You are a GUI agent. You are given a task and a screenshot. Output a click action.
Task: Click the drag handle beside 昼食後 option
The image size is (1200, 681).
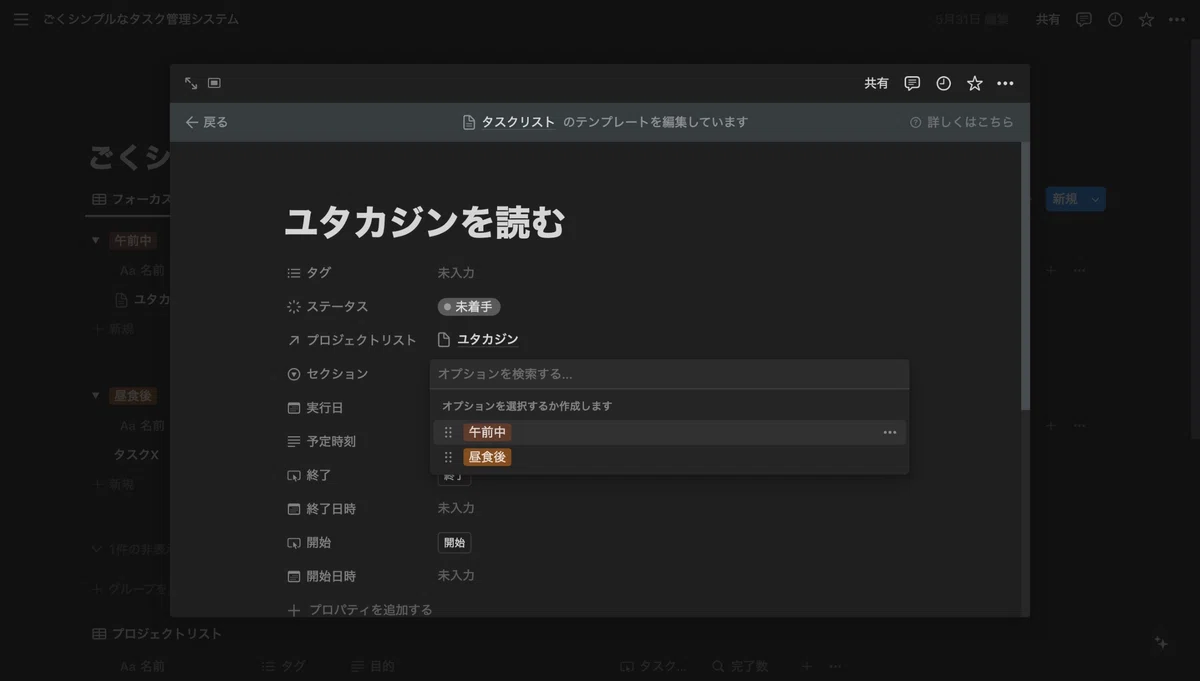(448, 457)
